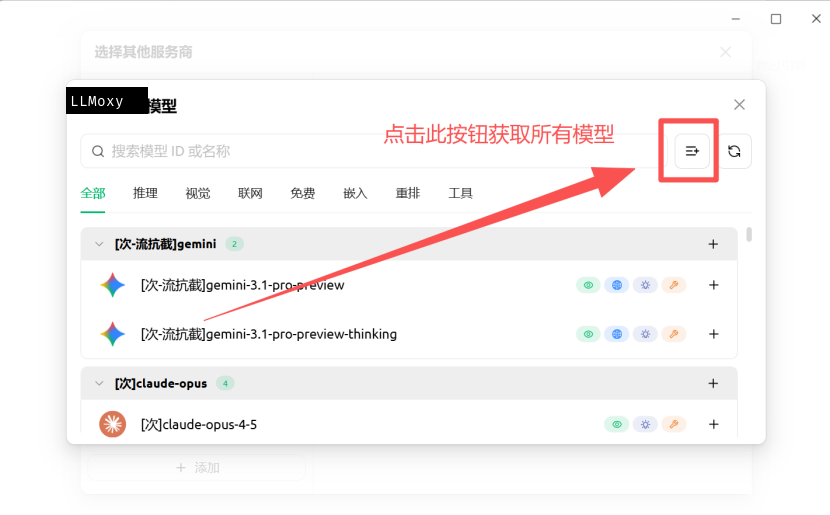Add entire claude-opus group with plus icon
830x515 pixels.
coord(713,383)
